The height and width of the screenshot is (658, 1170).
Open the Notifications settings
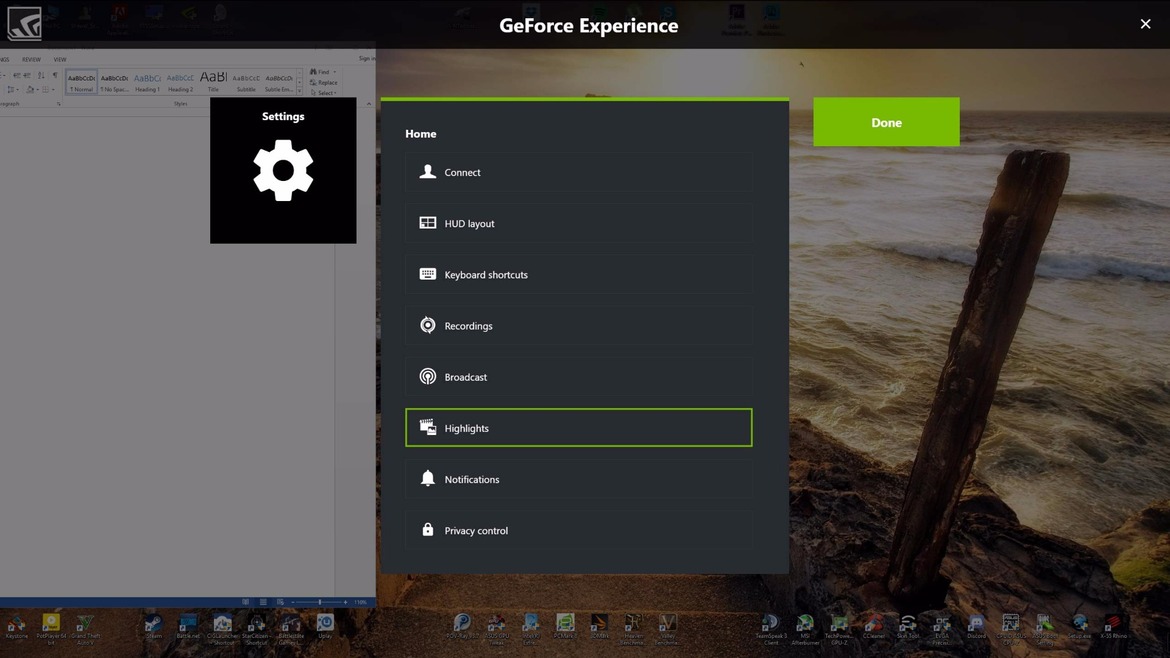pyautogui.click(x=578, y=479)
